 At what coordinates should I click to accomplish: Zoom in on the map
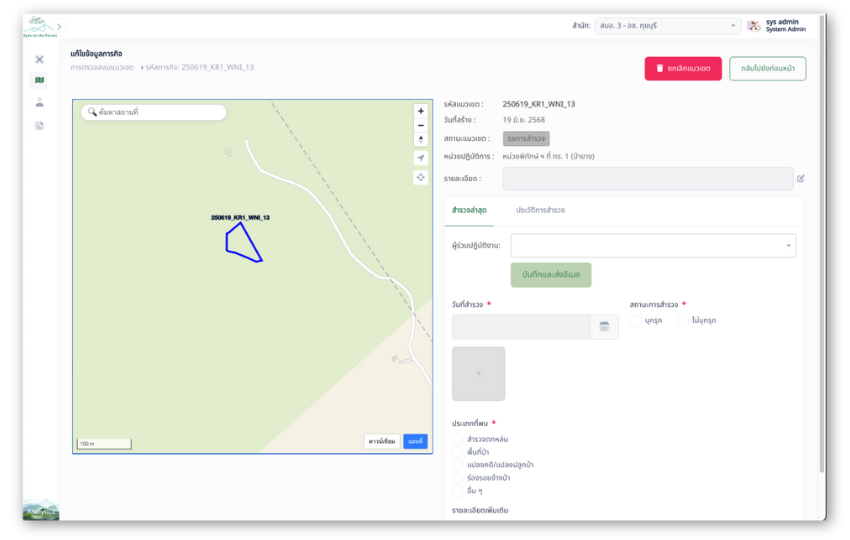(x=420, y=111)
